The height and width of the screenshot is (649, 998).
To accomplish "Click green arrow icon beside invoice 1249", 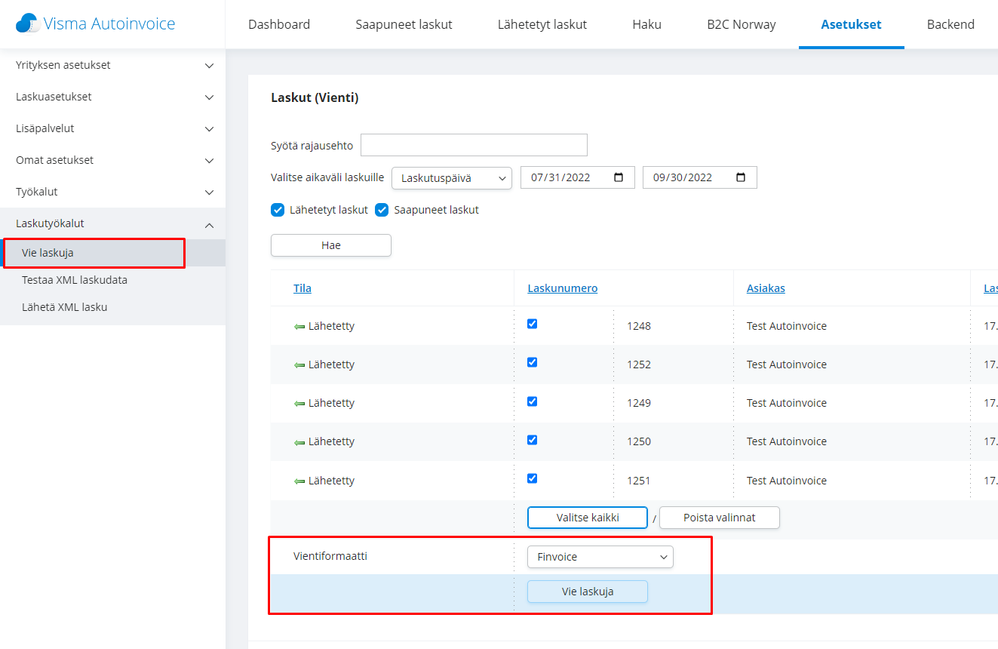I will point(299,403).
